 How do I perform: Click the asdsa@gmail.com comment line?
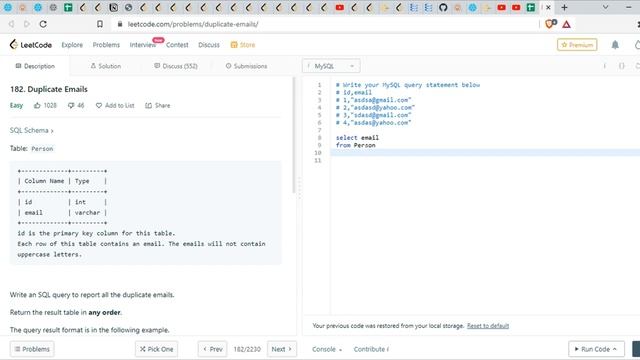[373, 100]
